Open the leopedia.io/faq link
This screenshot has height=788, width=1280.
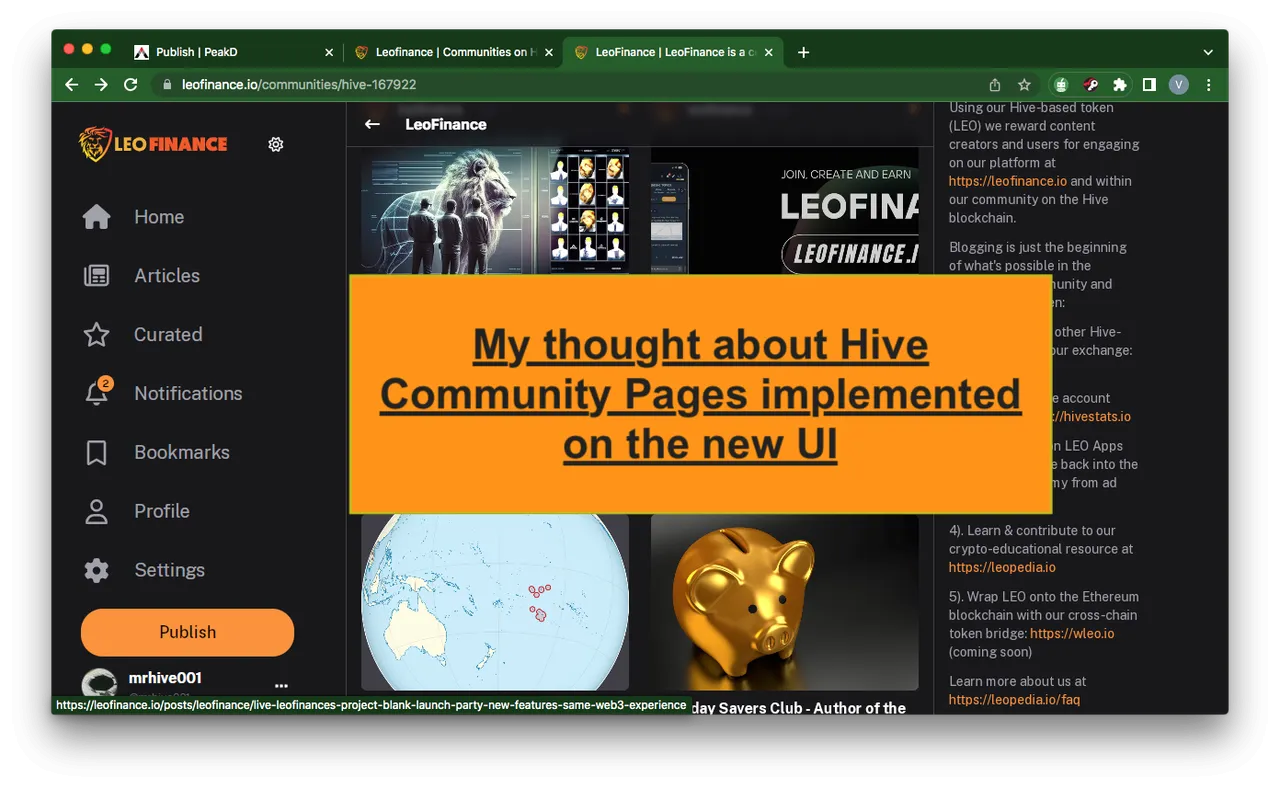1014,699
